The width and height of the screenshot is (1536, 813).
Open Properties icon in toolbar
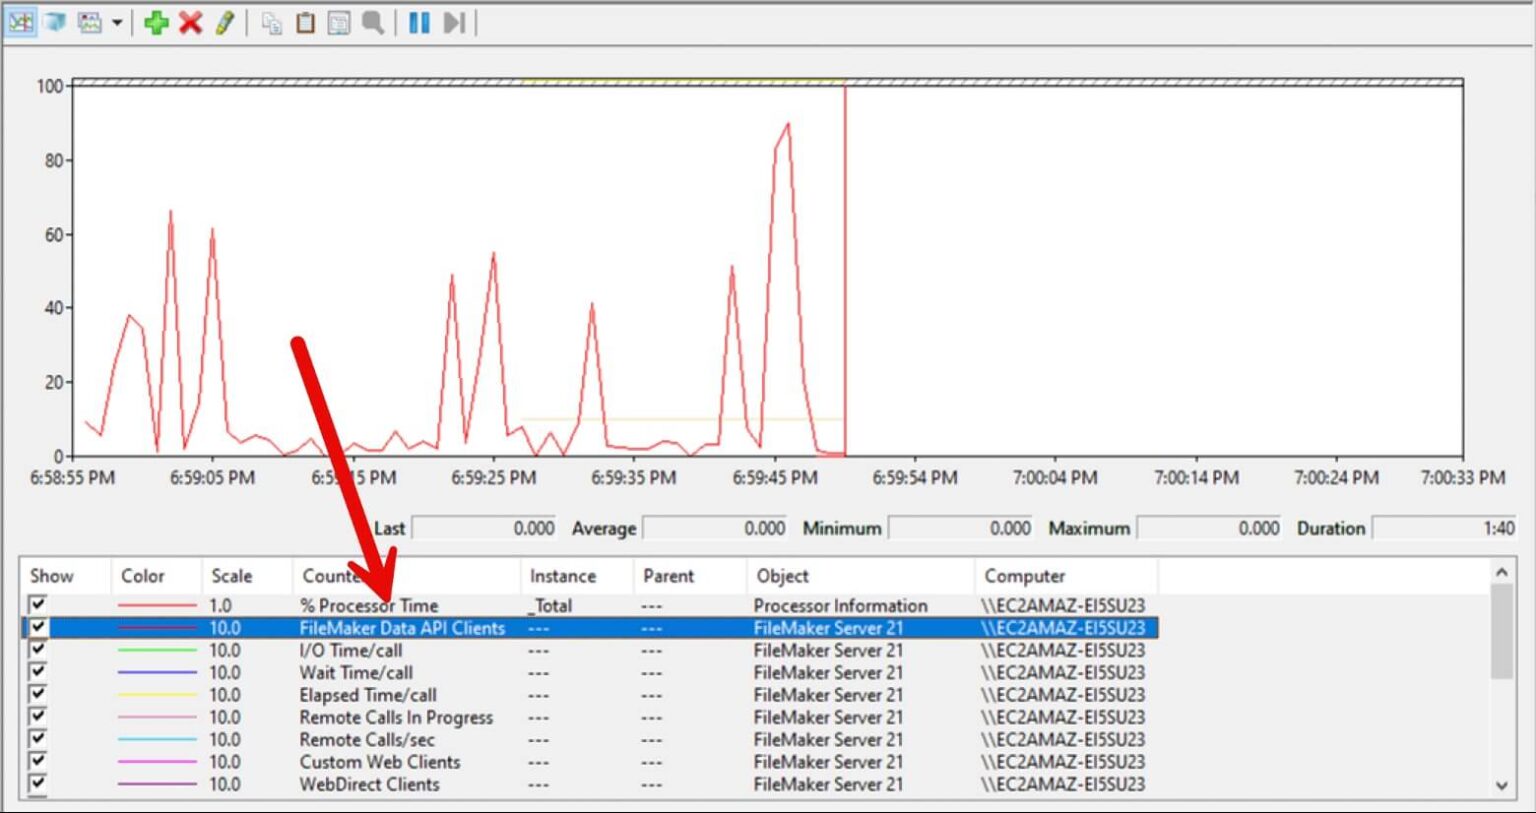click(340, 22)
